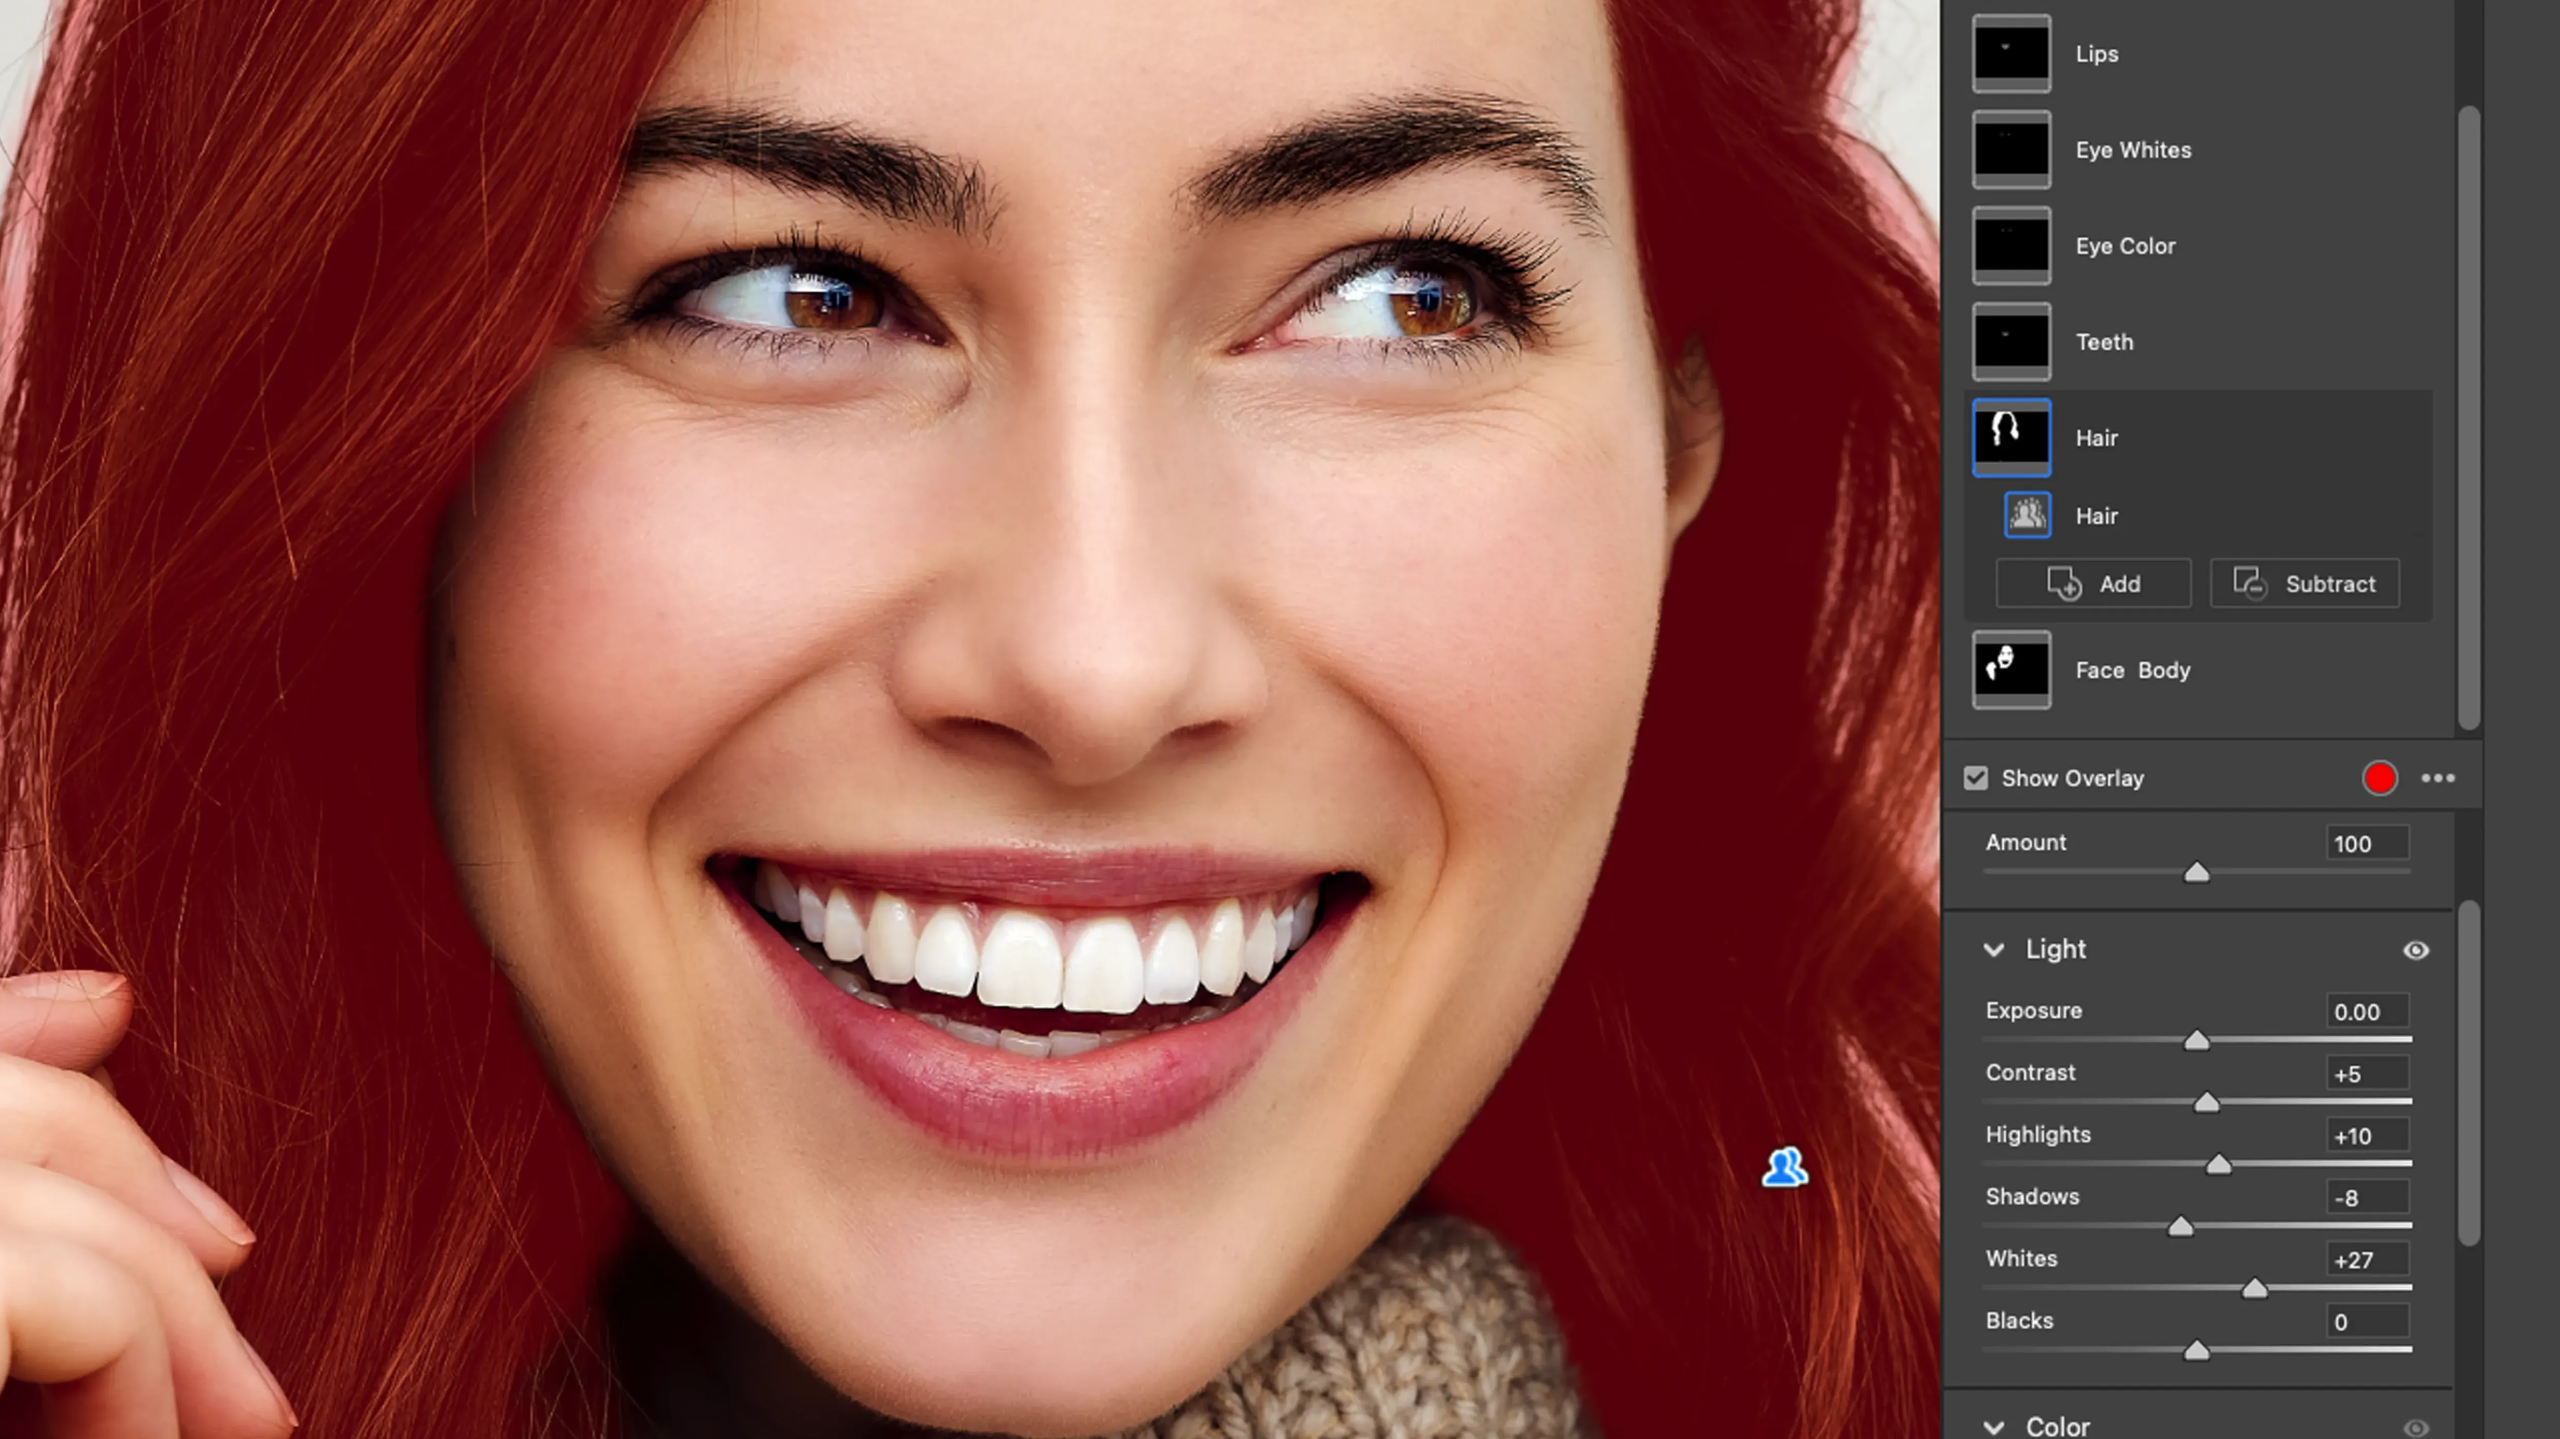This screenshot has width=2560, height=1439.
Task: Select the Face Body mask thumbnail
Action: [x=2011, y=670]
